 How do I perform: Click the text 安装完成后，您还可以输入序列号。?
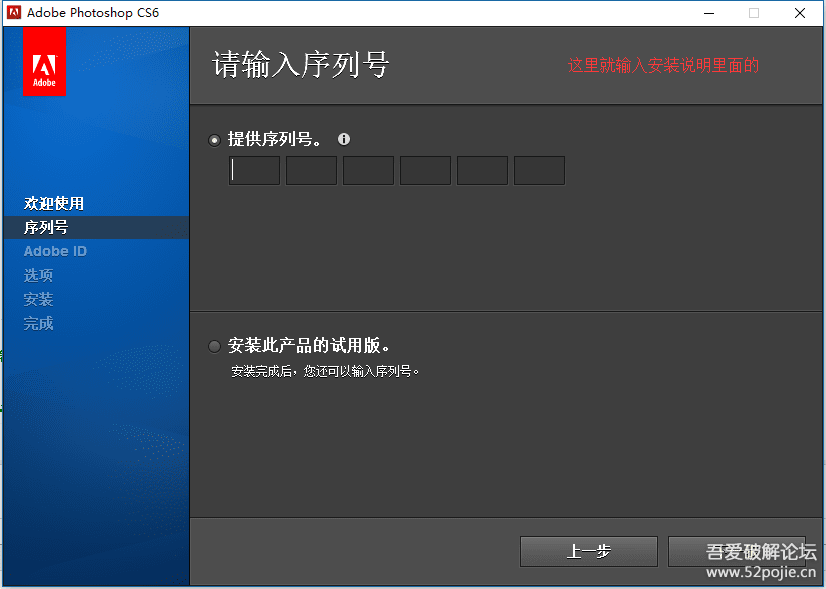326,371
